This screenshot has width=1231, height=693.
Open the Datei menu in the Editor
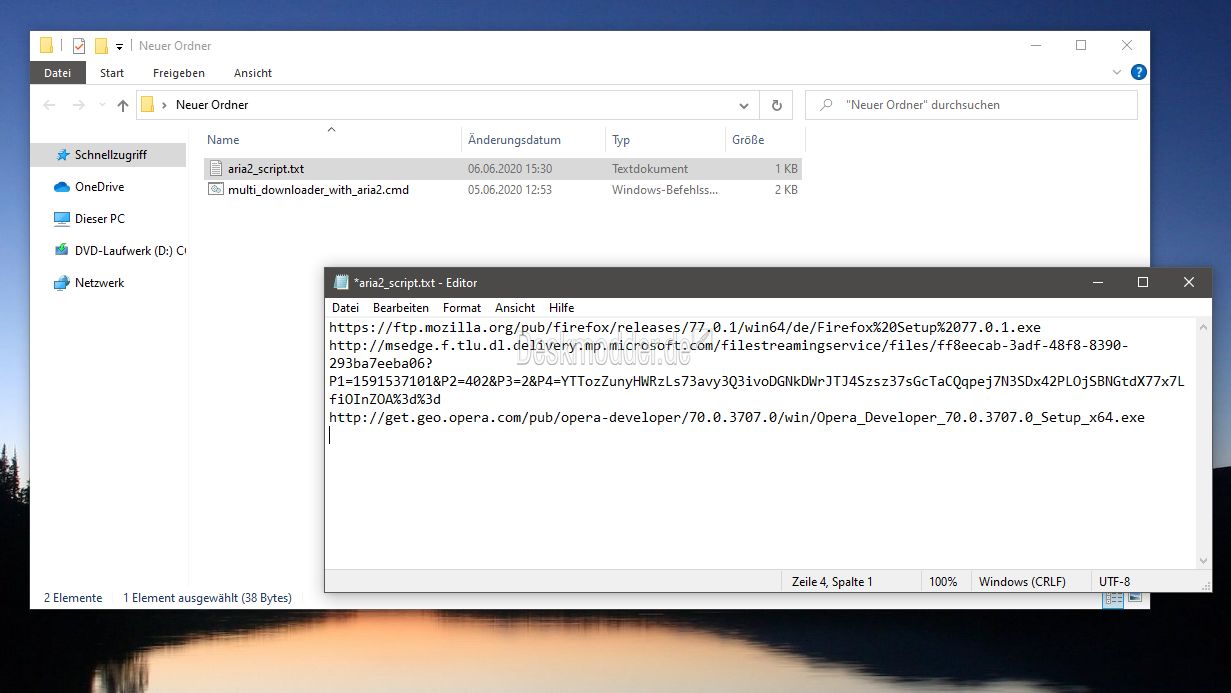coord(345,308)
